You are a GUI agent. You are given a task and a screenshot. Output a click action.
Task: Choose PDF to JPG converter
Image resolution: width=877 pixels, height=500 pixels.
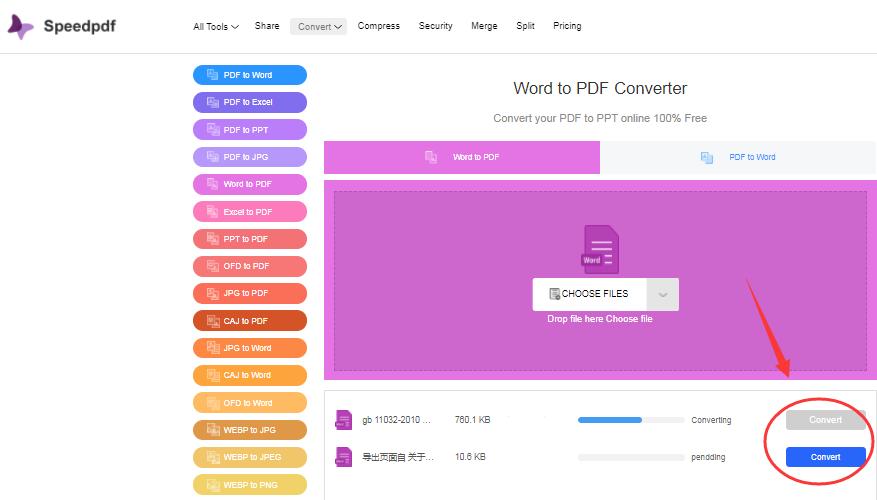tap(250, 157)
